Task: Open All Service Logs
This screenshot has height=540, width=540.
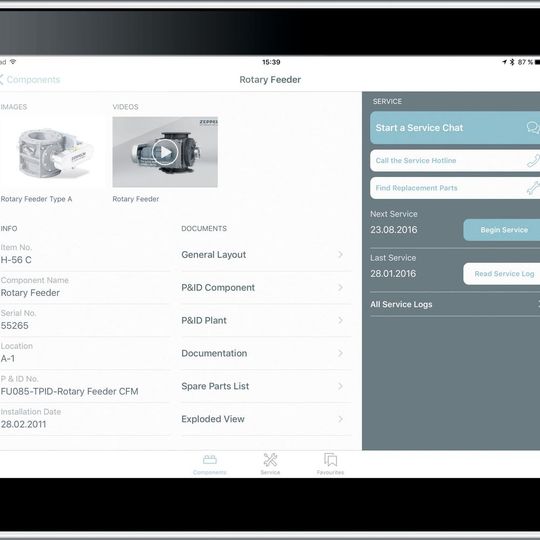Action: [455, 304]
